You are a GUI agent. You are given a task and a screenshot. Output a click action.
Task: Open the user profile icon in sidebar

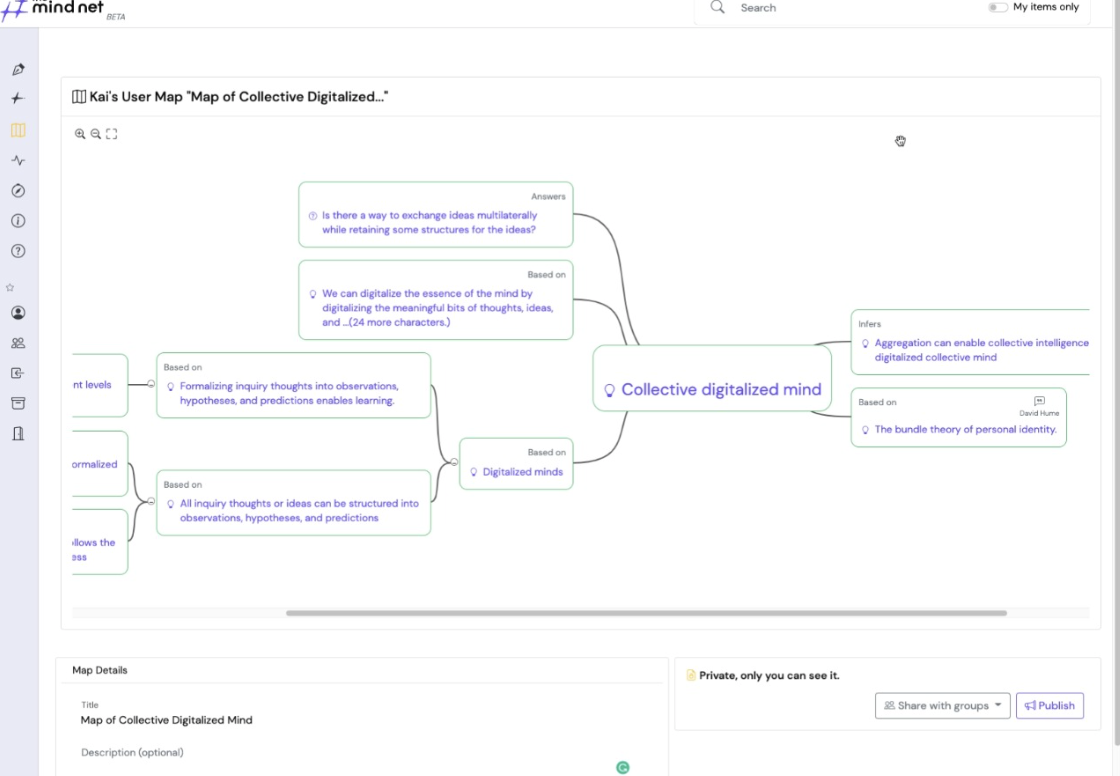19,313
